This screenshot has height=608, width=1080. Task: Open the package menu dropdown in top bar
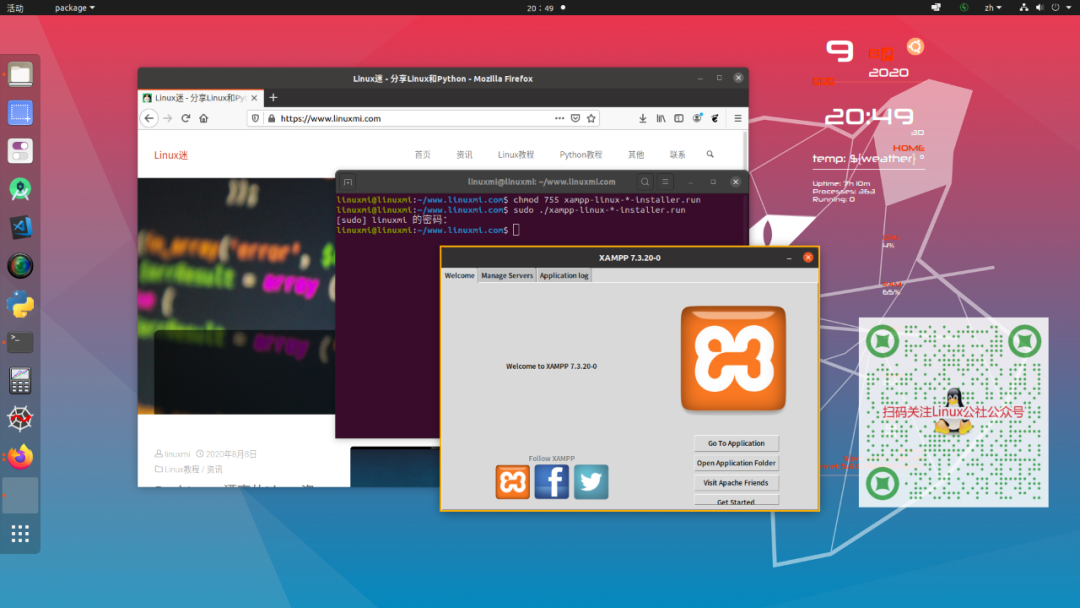coord(74,8)
